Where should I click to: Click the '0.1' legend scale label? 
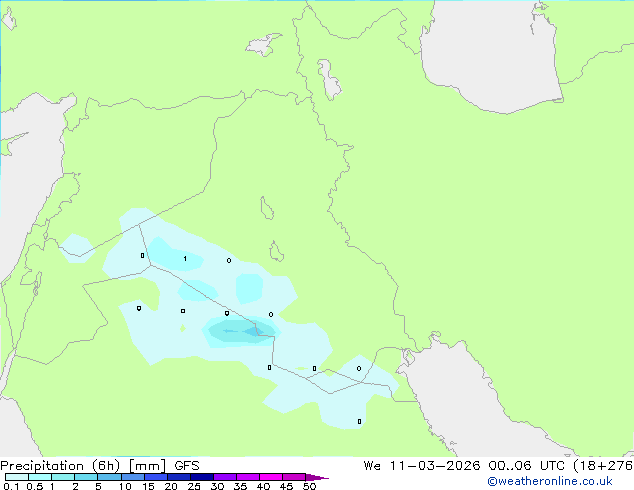(x=11, y=486)
